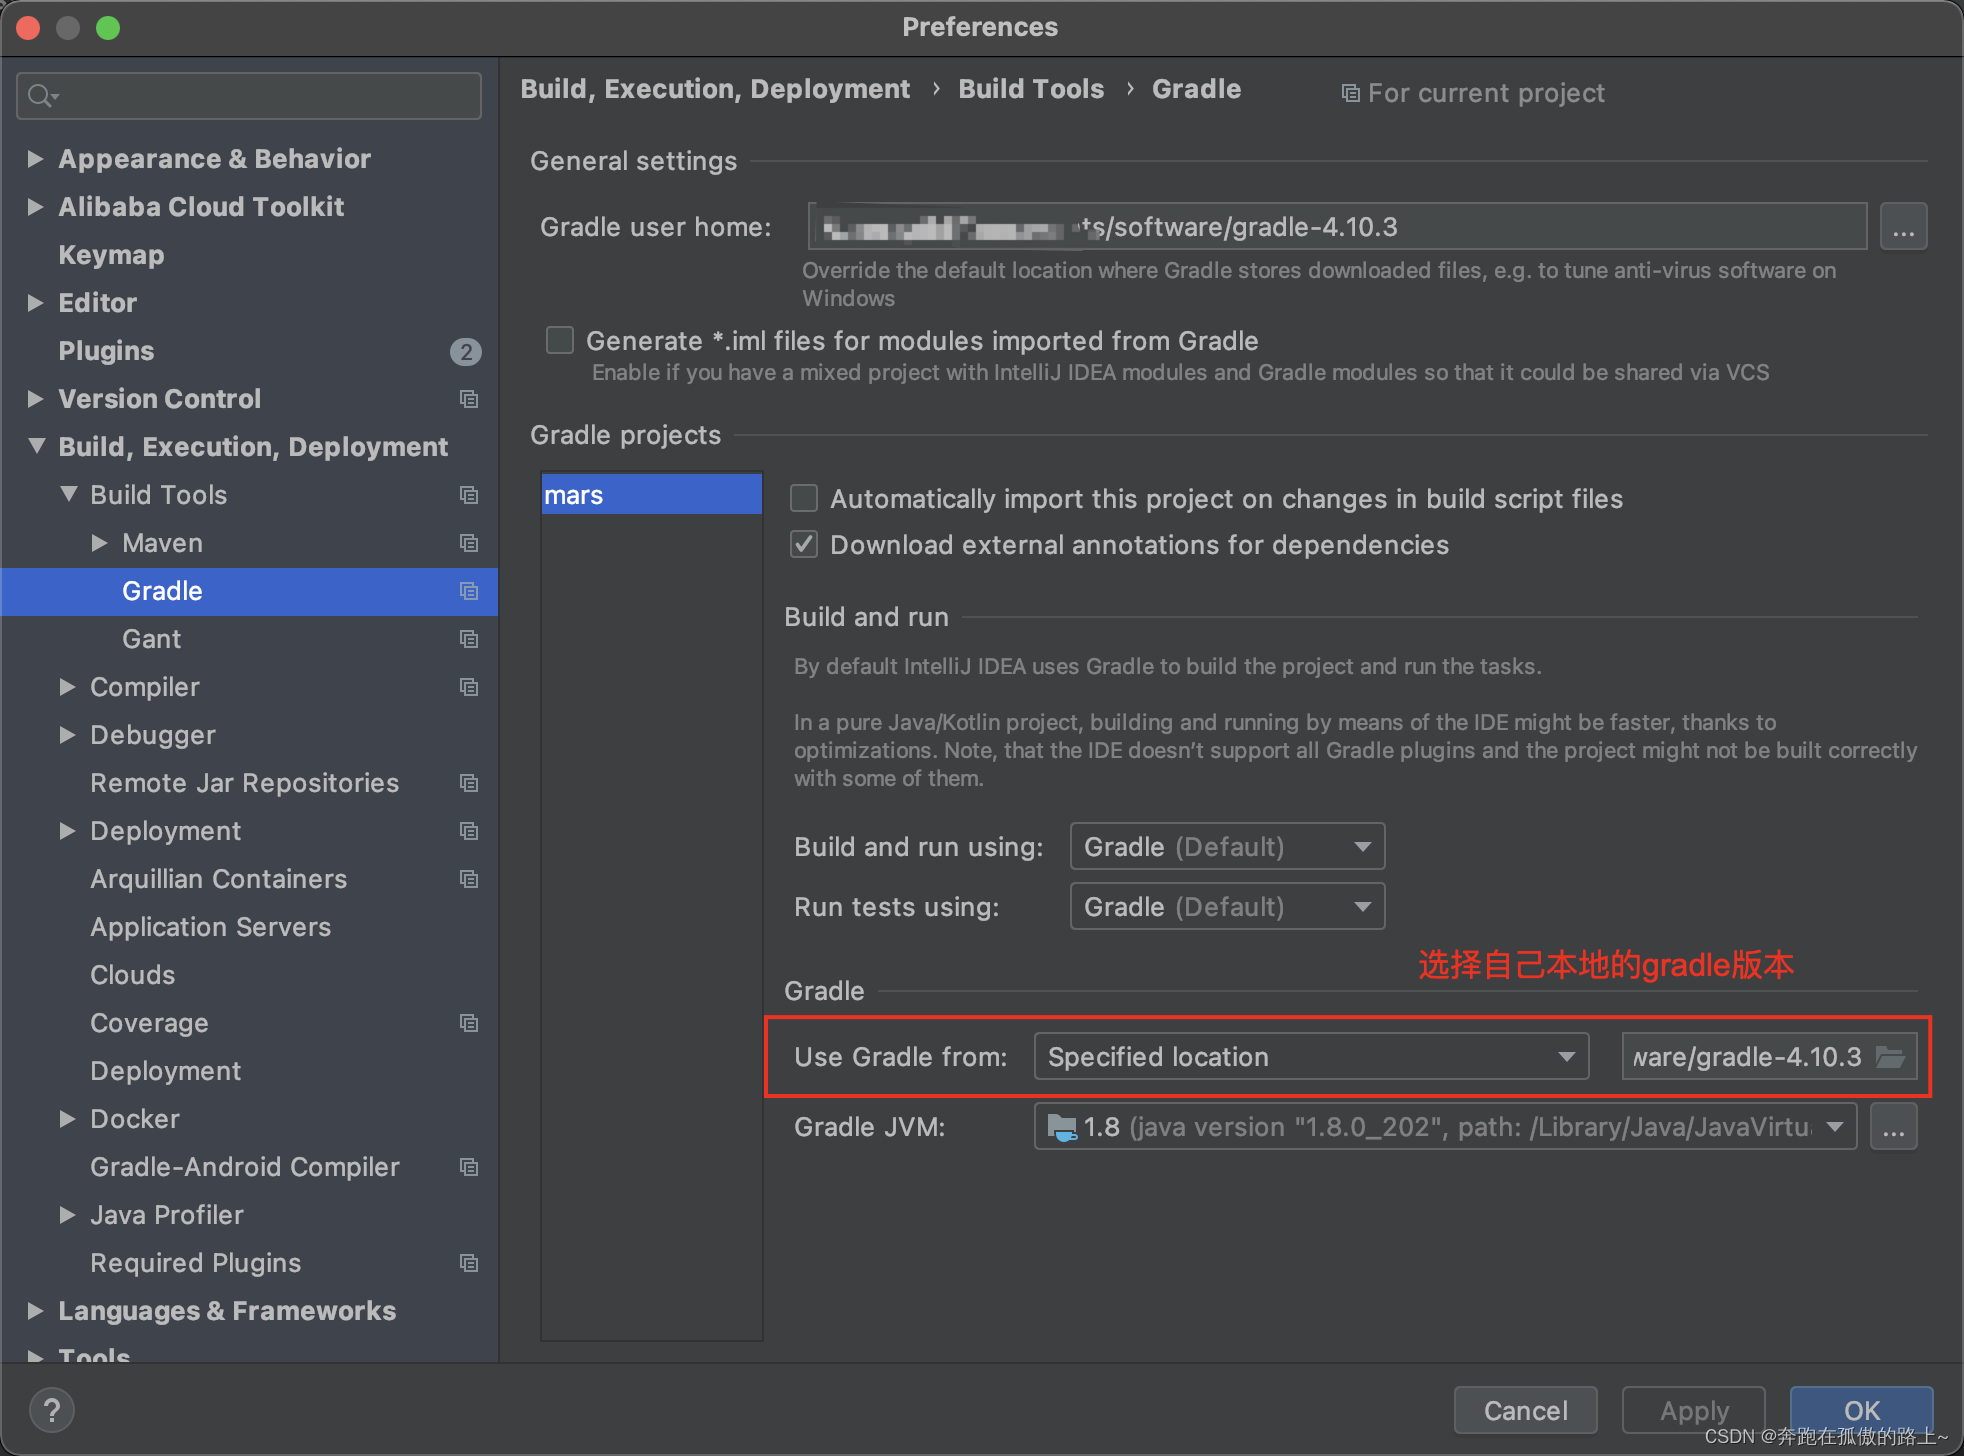Expand the Maven tree node
This screenshot has height=1456, width=1964.
pos(99,543)
